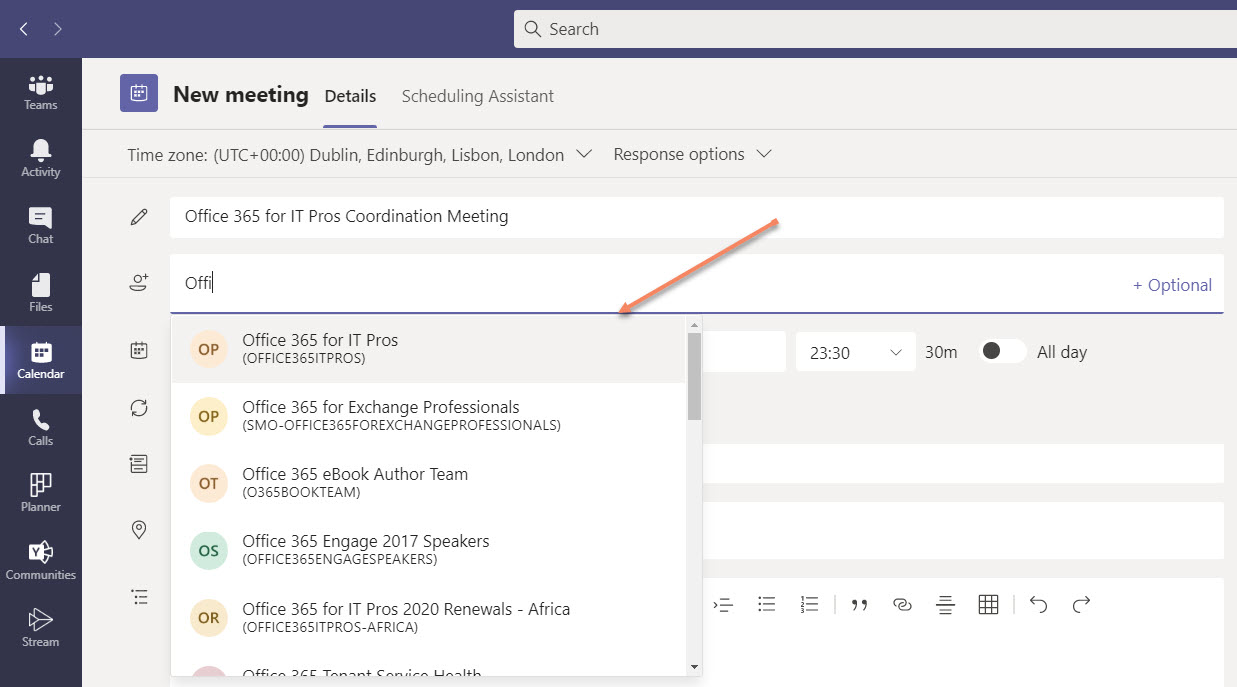This screenshot has height=687, width=1237.
Task: Insert a numbered list
Action: 810,604
